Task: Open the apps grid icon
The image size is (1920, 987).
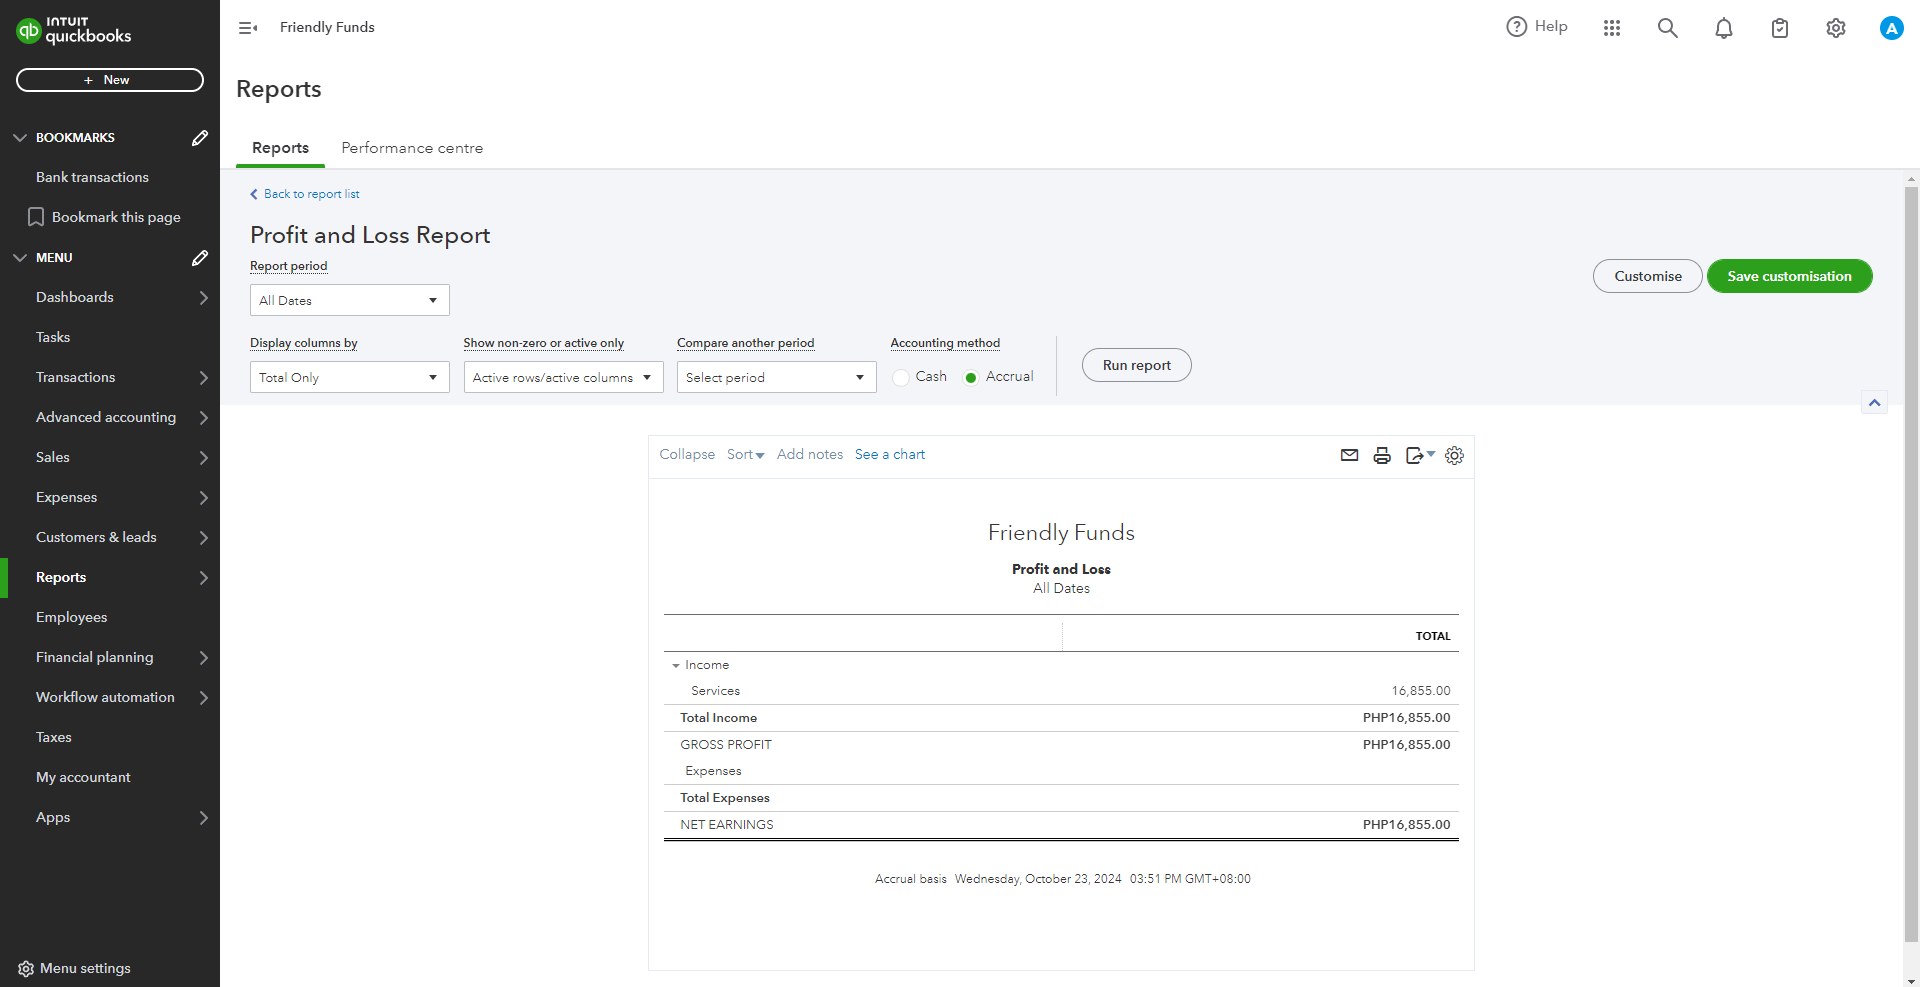Action: point(1611,28)
